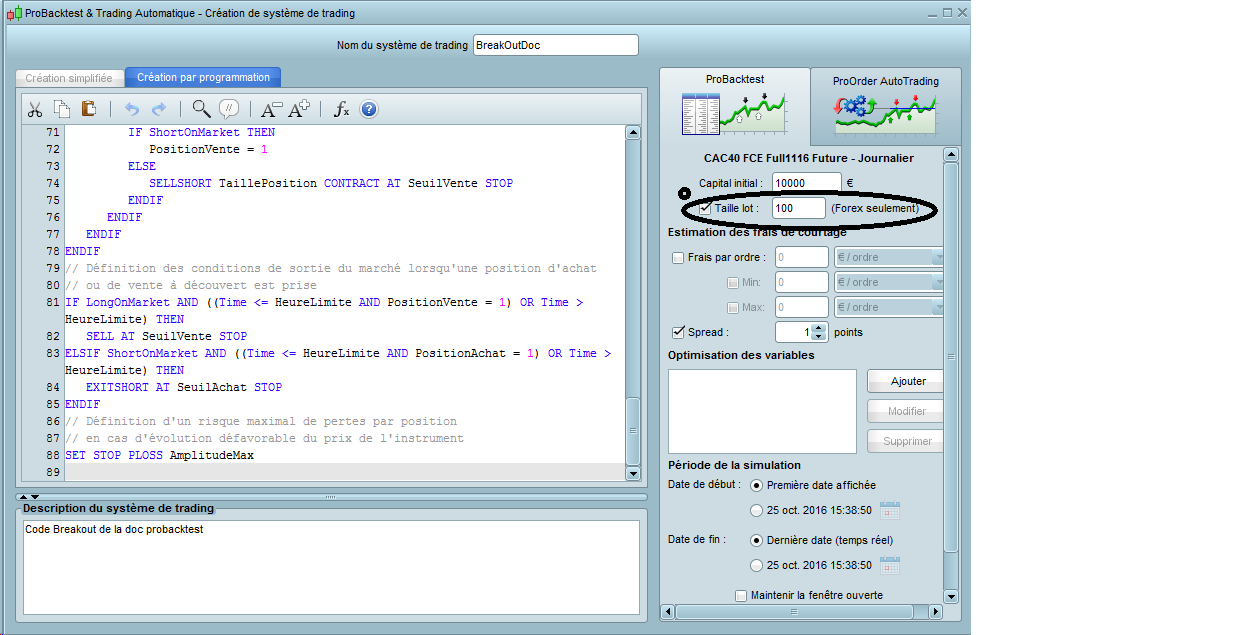
Task: Click right panel horizontal scroll right arrow
Action: 935,611
